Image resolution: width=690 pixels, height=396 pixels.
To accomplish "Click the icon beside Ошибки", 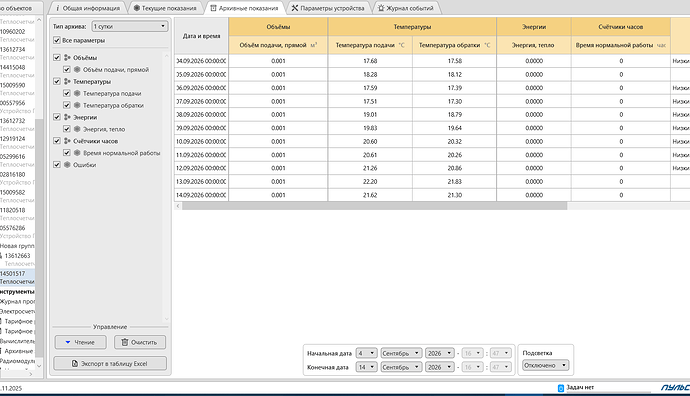I will coord(67,165).
